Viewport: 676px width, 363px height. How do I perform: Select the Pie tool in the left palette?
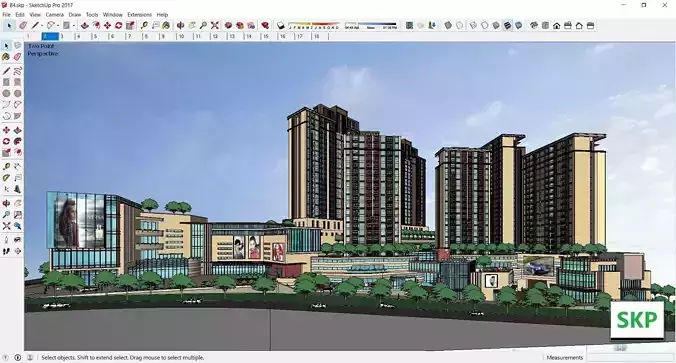coord(18,116)
